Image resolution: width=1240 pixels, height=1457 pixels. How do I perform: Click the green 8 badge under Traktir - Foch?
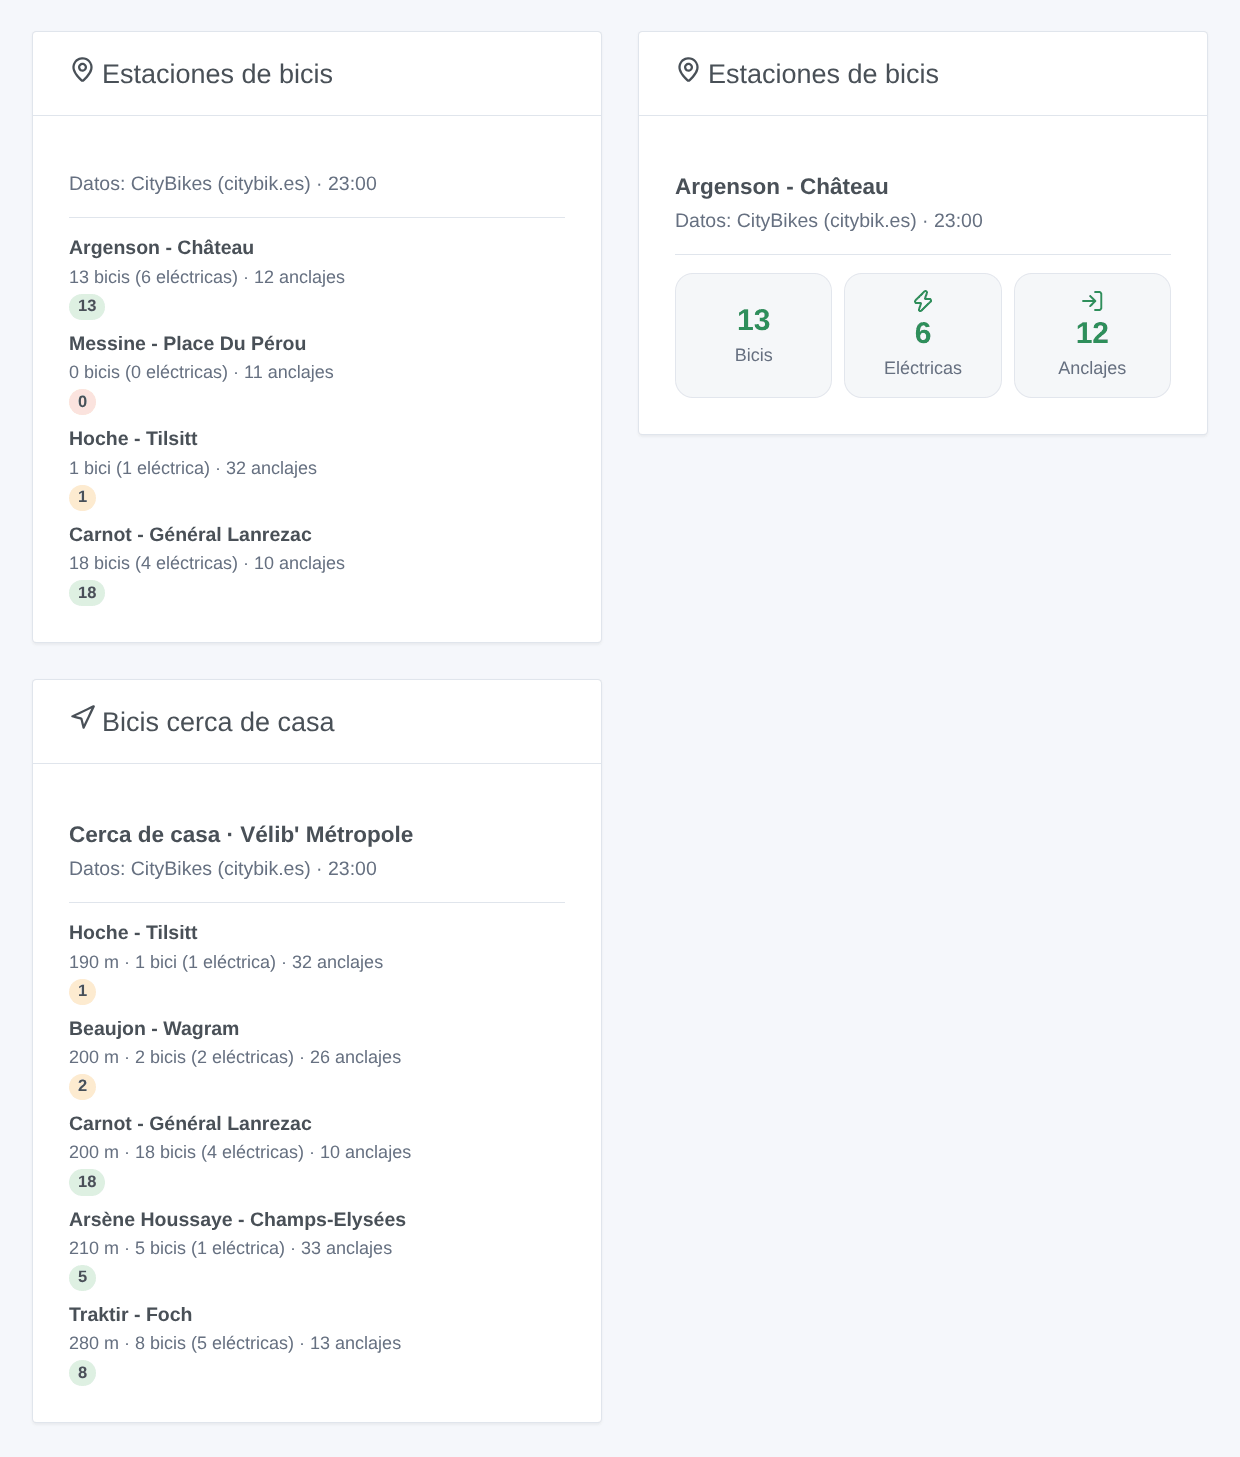click(x=82, y=1373)
